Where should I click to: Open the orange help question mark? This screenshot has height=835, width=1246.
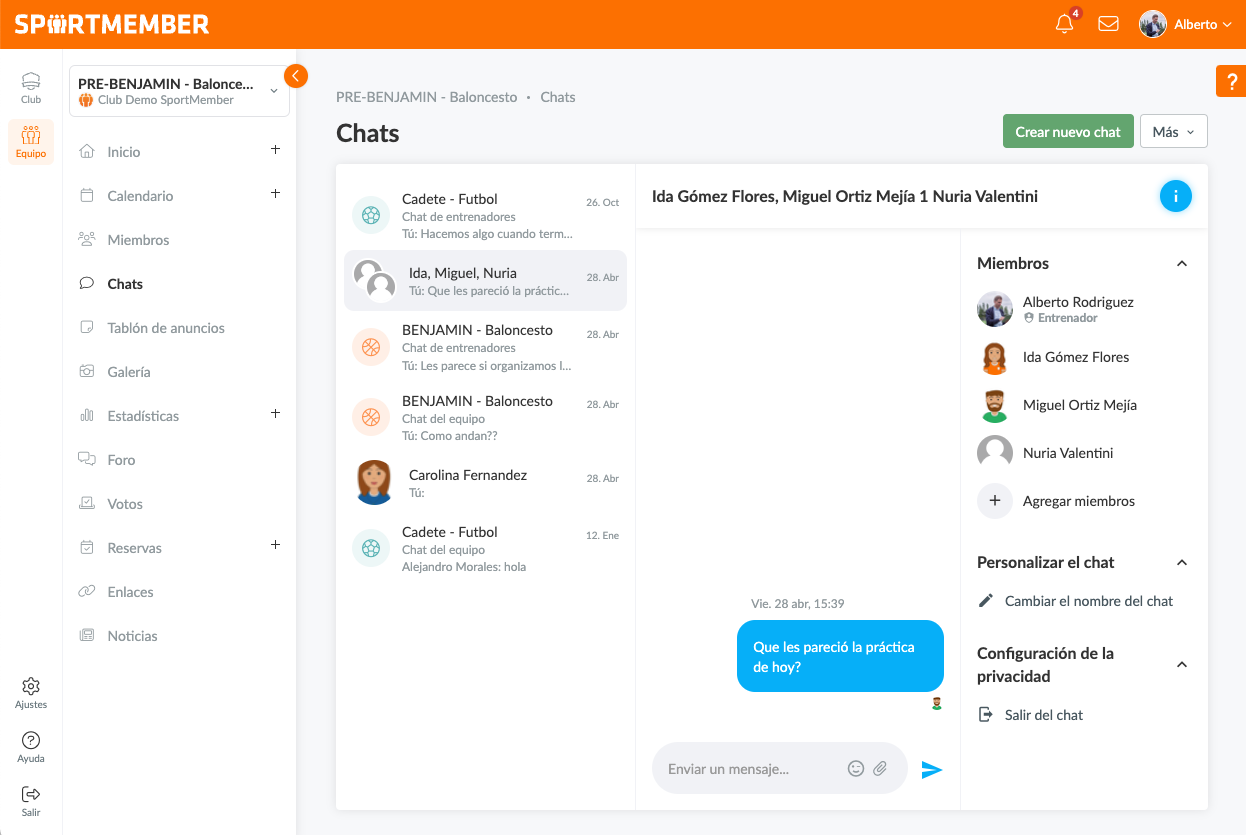[1230, 82]
